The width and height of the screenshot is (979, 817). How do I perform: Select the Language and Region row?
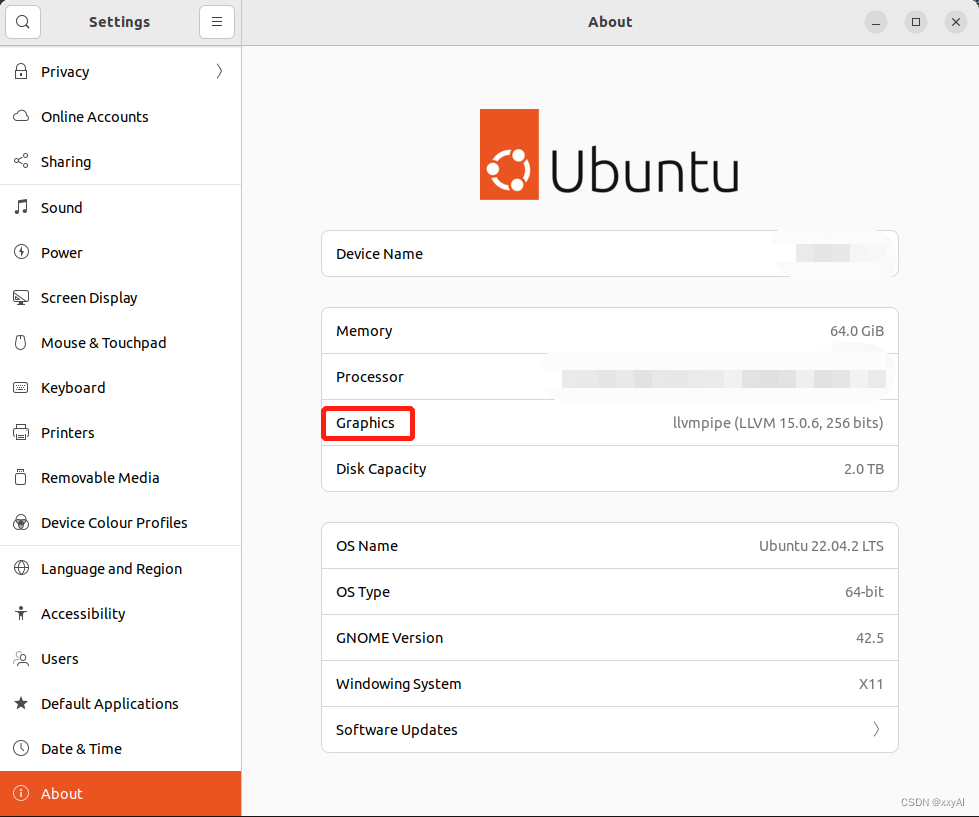pos(111,568)
